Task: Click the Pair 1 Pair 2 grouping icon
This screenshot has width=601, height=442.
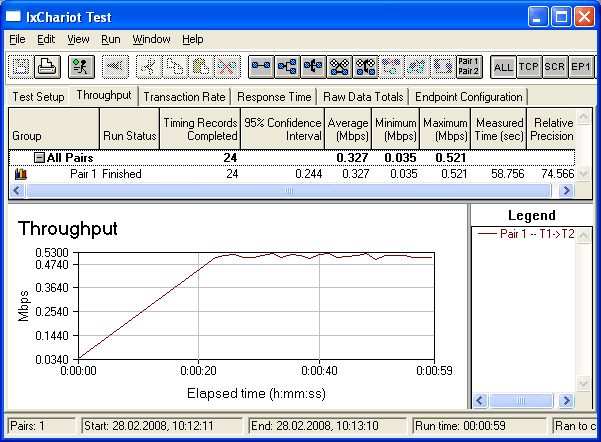Action: click(x=469, y=67)
